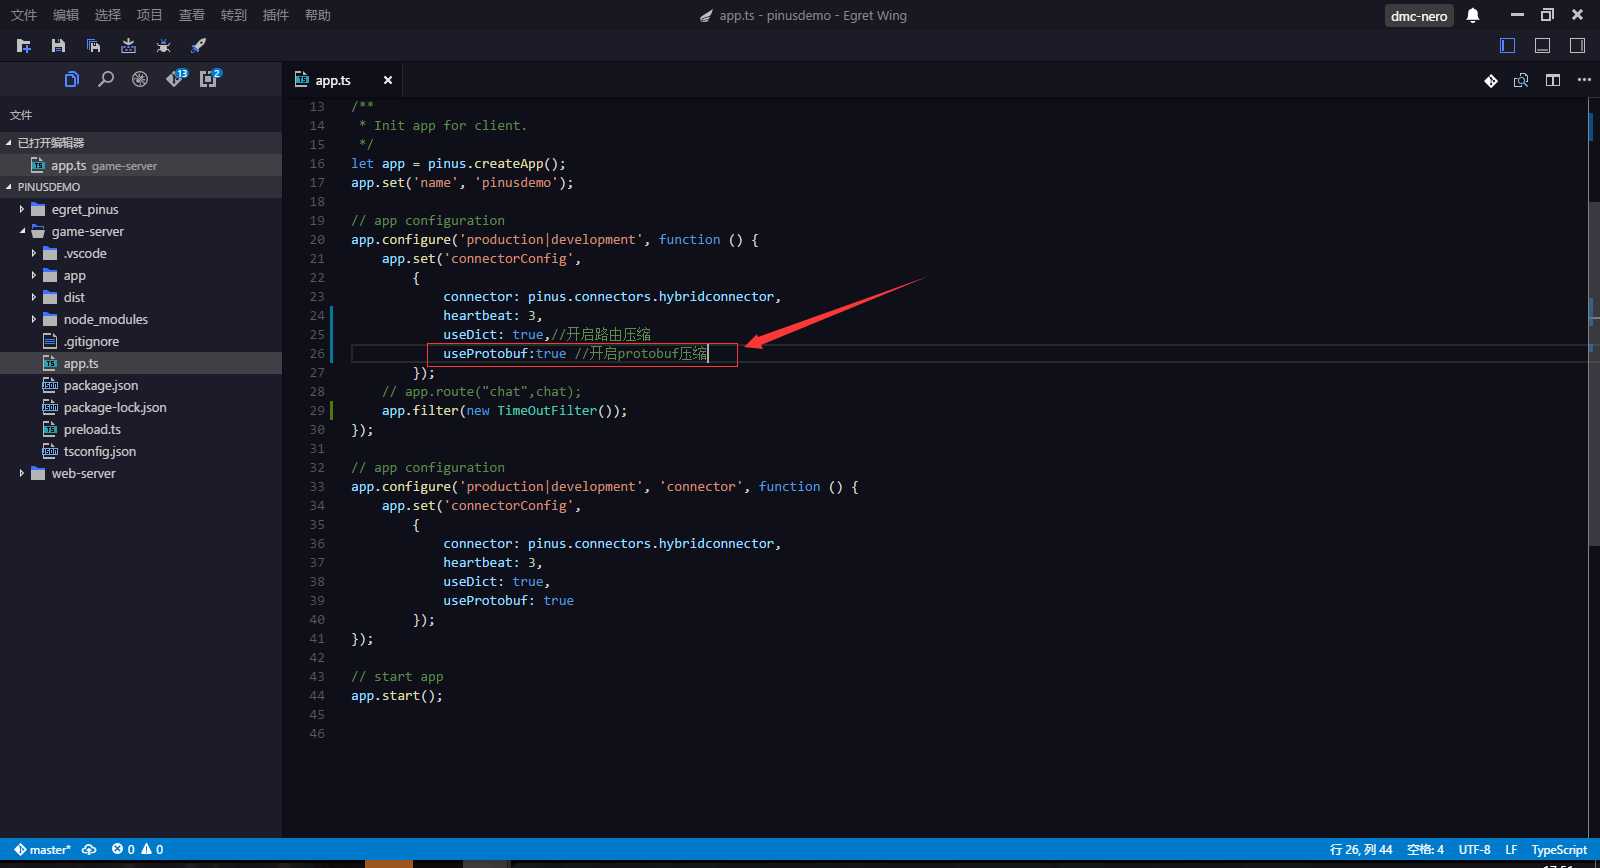Screen dimensions: 1600x868
Task: Click the cursor position 行 26, 列 44
Action: pos(1361,850)
